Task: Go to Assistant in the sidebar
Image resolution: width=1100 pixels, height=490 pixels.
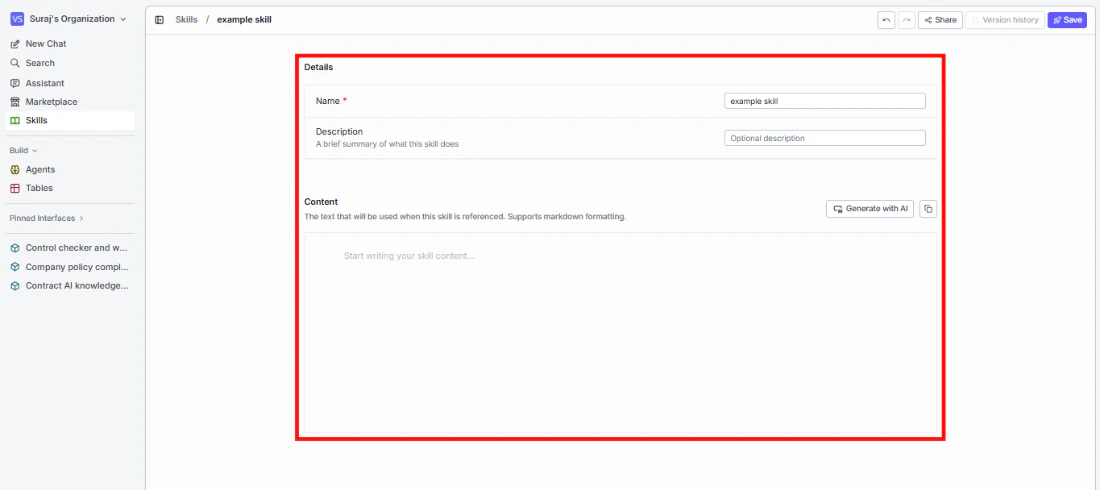Action: (x=45, y=83)
